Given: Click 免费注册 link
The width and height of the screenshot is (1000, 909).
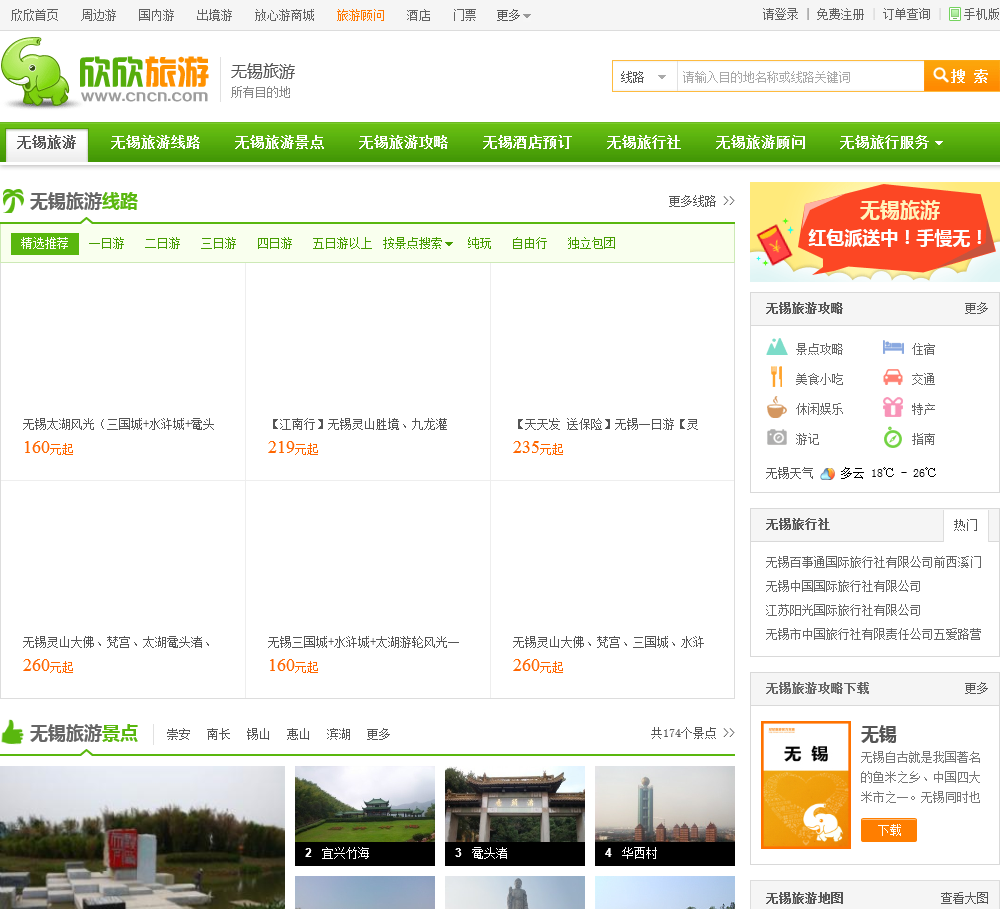Looking at the screenshot, I should 840,15.
